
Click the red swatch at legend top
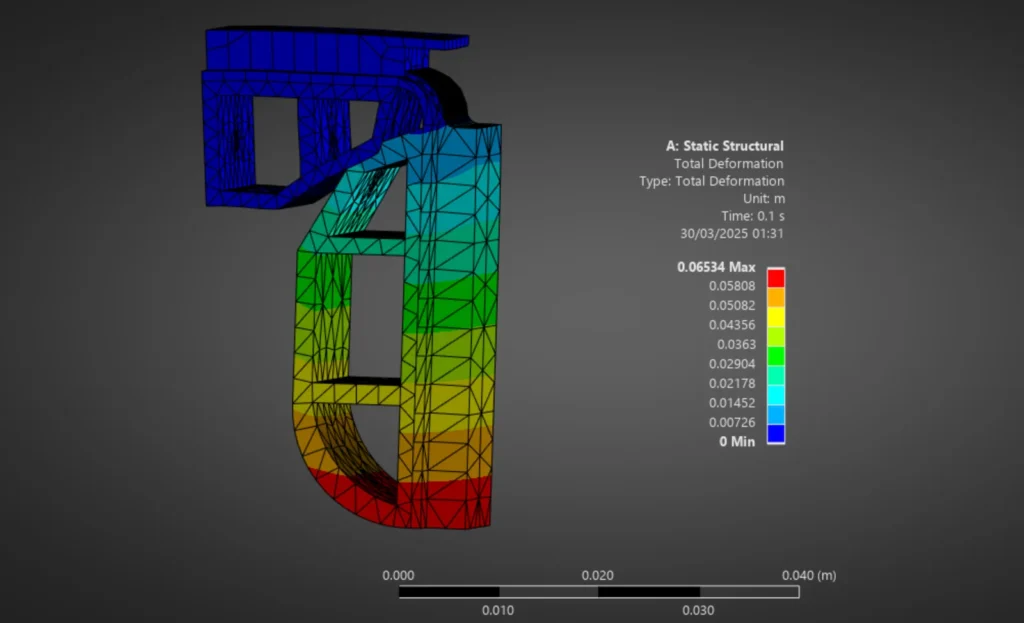[x=775, y=278]
